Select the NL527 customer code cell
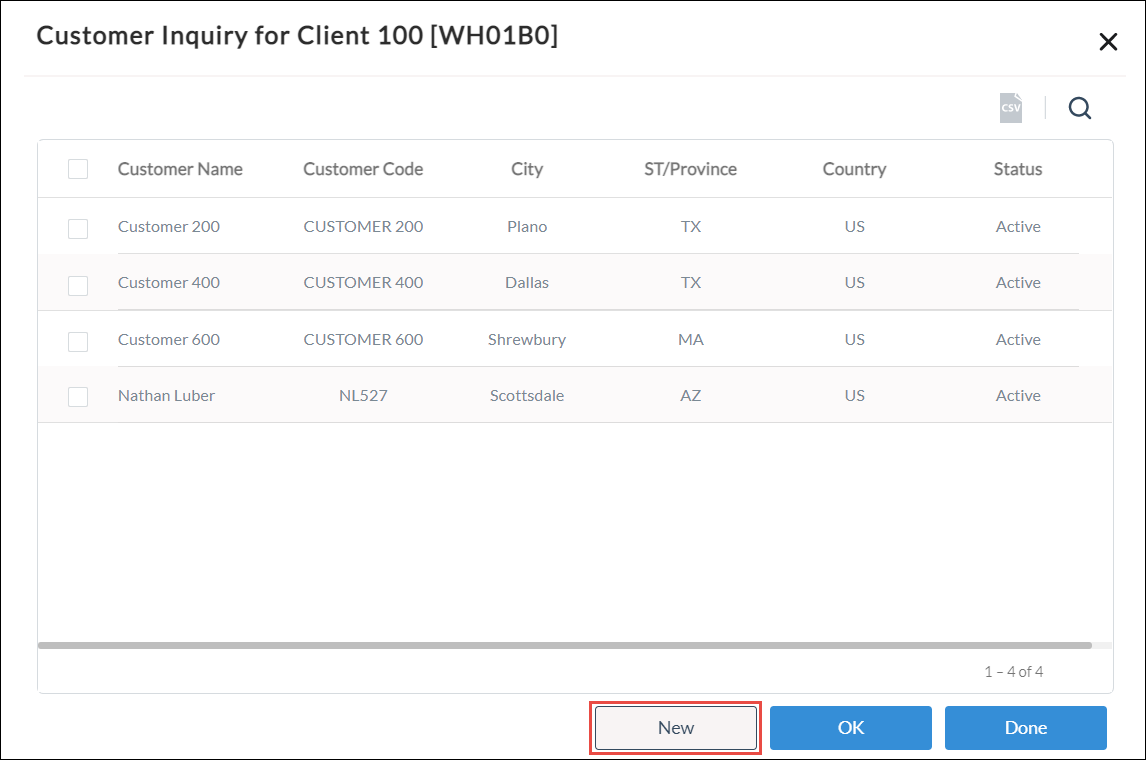This screenshot has height=760, width=1146. 363,396
